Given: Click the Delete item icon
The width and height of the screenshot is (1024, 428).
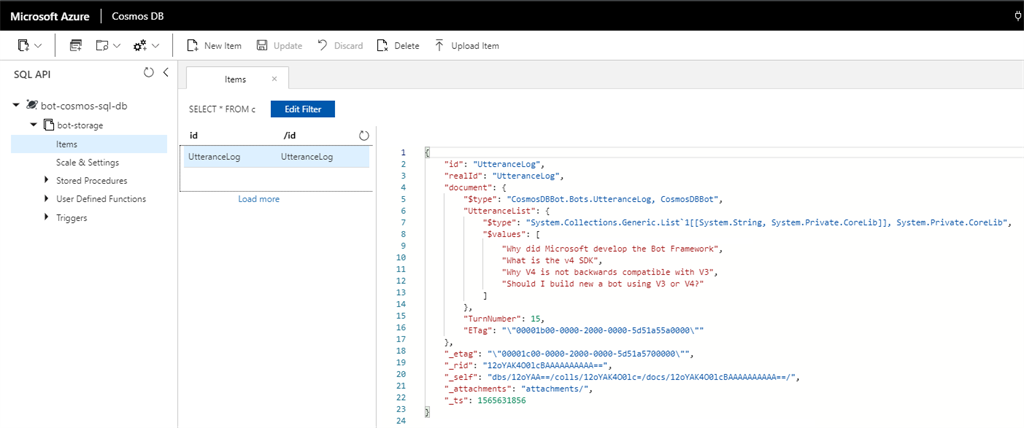Looking at the screenshot, I should pos(382,45).
